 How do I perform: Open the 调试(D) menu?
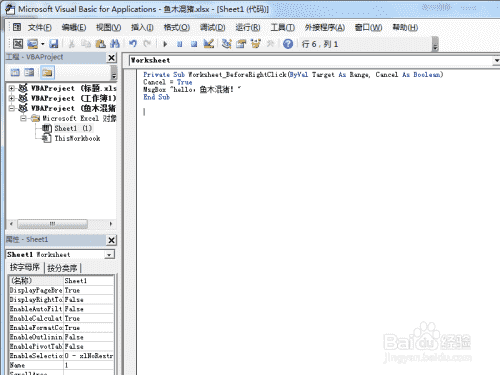(x=213, y=27)
